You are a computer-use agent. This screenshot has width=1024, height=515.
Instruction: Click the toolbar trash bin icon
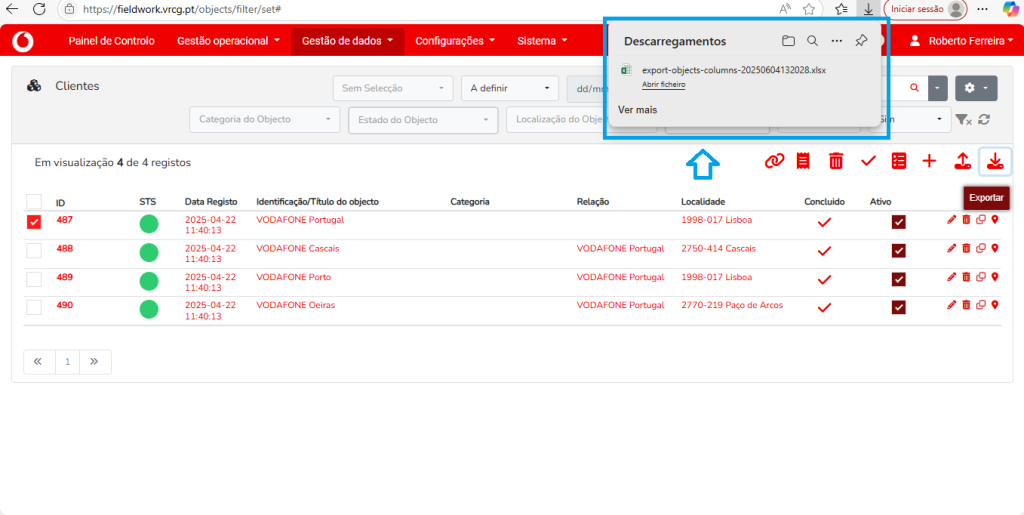pos(836,161)
